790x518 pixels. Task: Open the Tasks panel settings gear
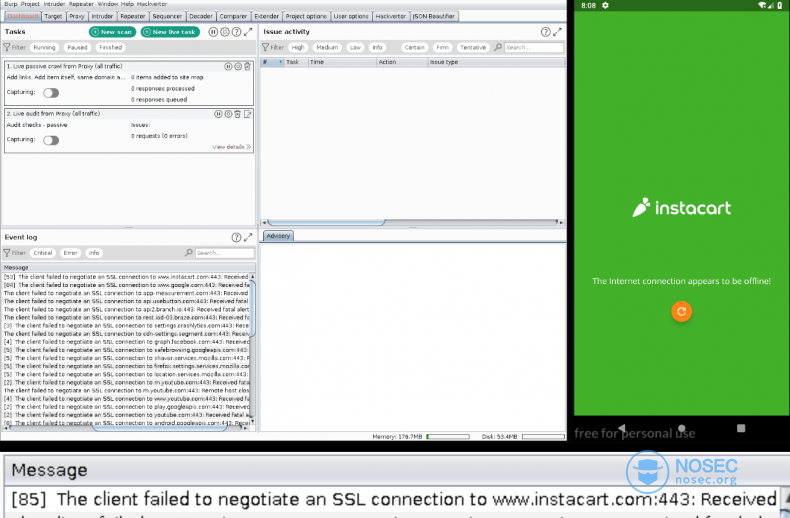[x=225, y=32]
